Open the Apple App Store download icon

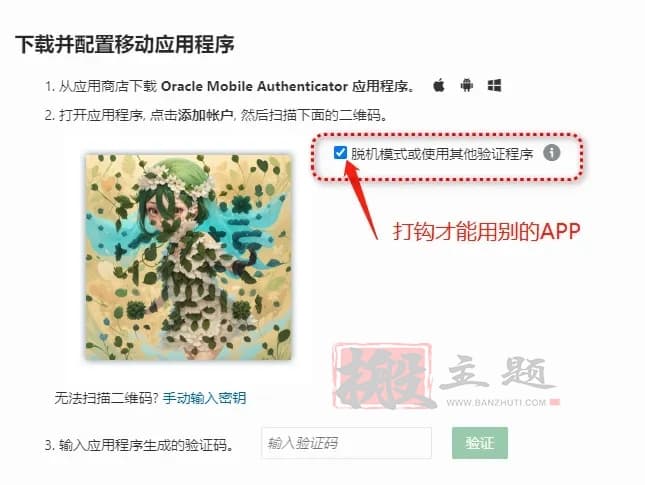[x=439, y=85]
